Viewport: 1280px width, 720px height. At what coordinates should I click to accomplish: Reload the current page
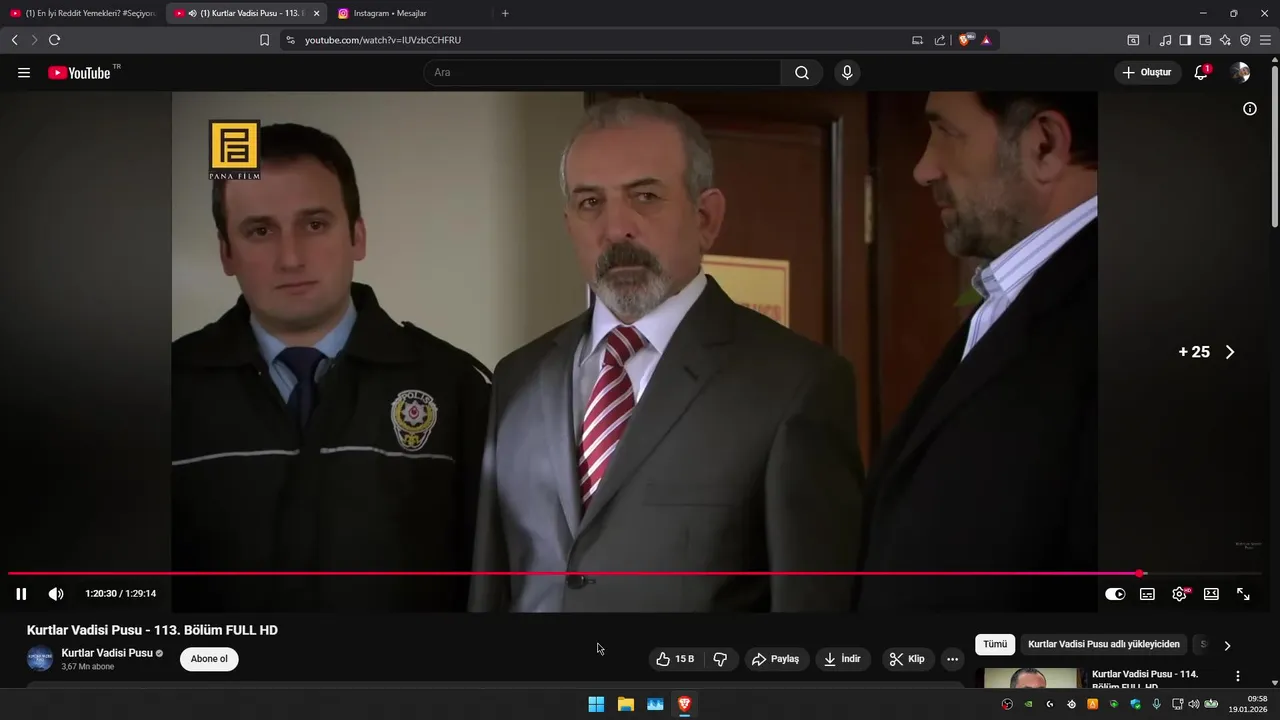[x=55, y=40]
